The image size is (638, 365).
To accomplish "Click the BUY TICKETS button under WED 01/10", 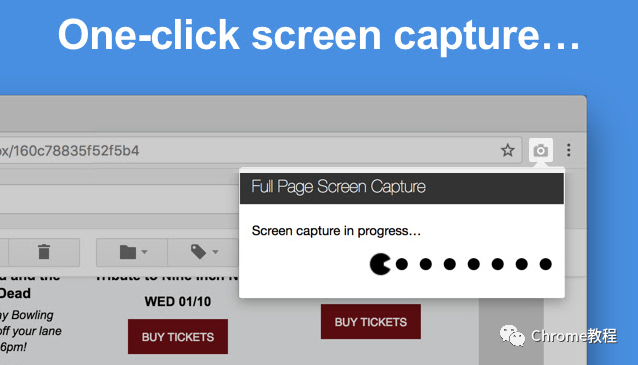I will pyautogui.click(x=178, y=337).
